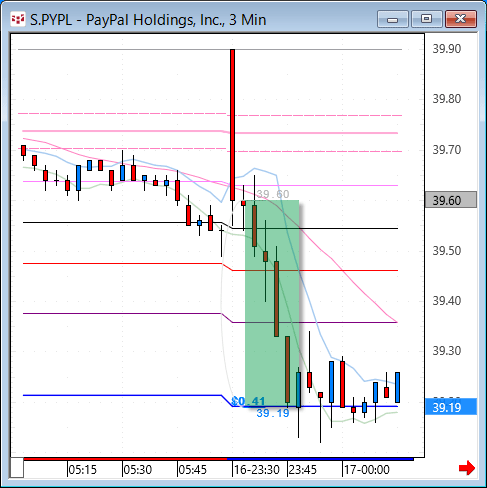Click the 23:45 time axis label
Image resolution: width=487 pixels, height=488 pixels.
pyautogui.click(x=303, y=470)
